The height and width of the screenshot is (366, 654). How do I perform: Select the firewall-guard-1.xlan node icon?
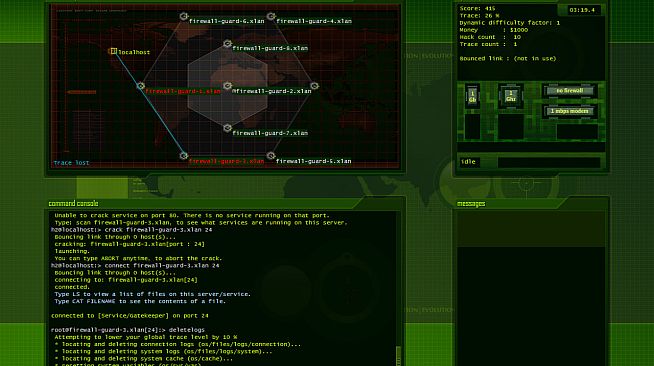[x=141, y=86]
